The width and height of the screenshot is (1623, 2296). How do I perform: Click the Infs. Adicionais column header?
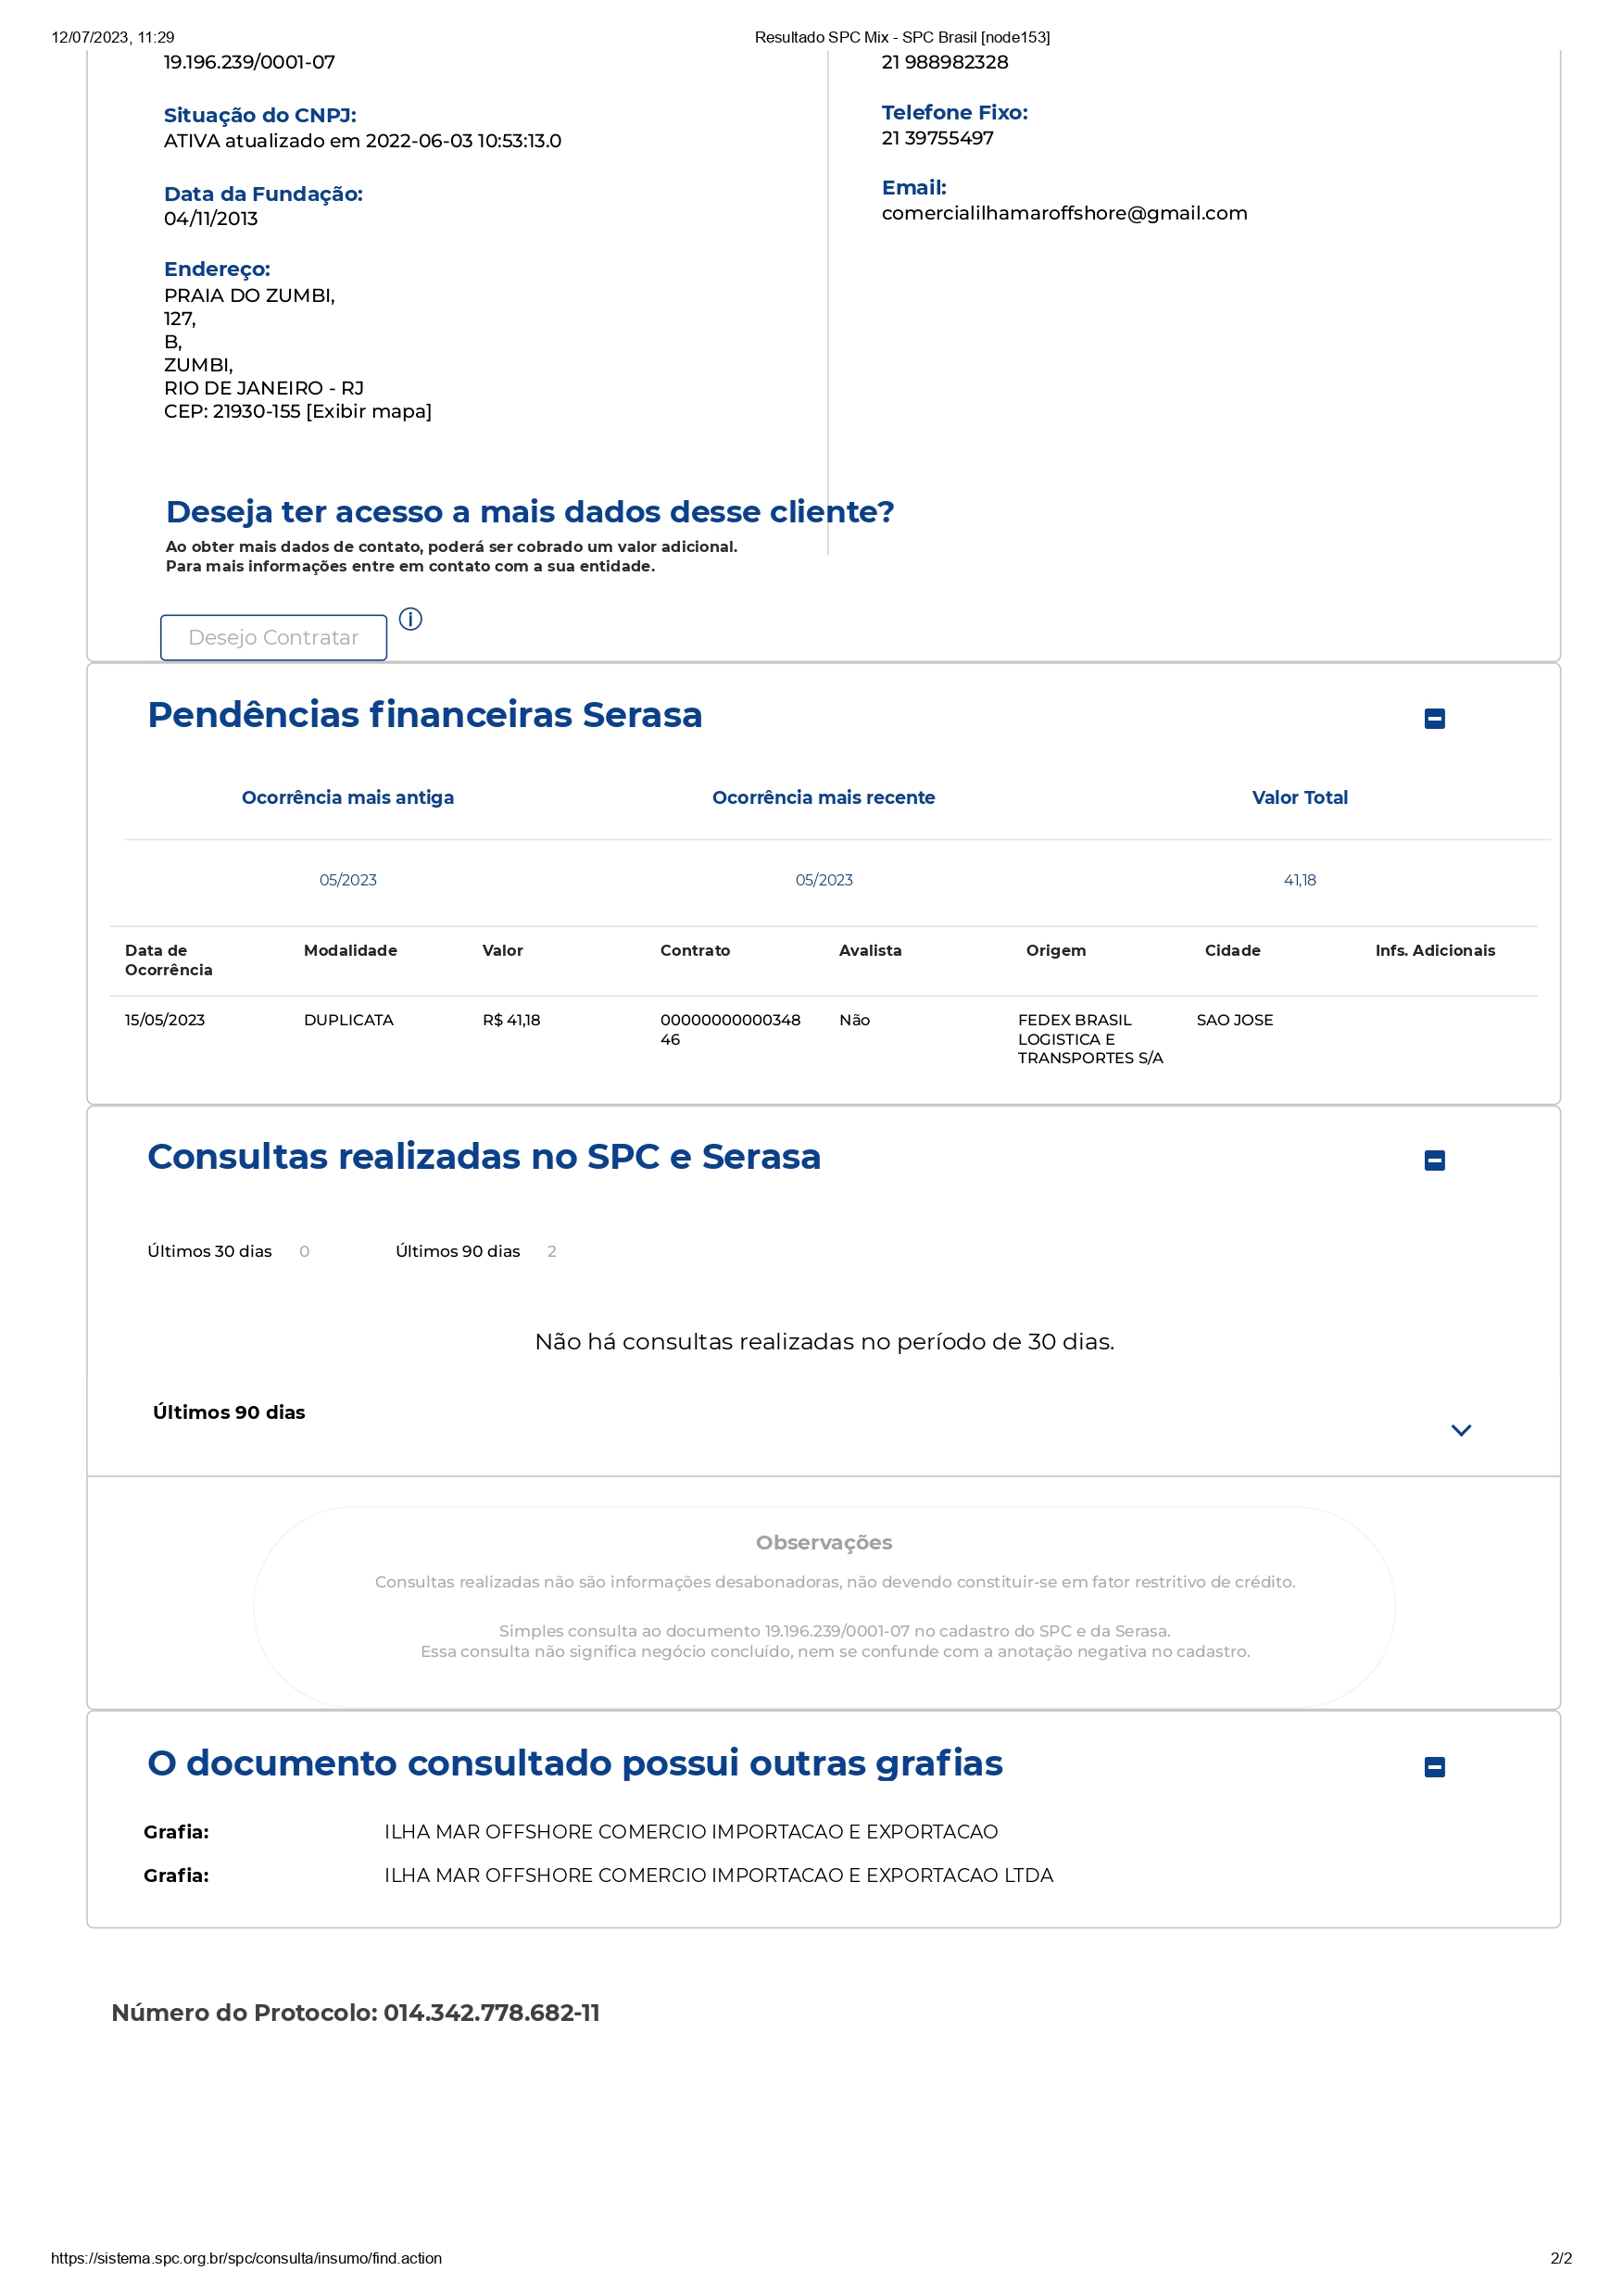pyautogui.click(x=1434, y=950)
